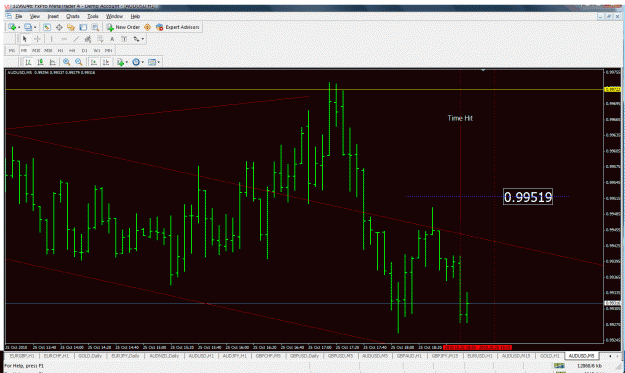Switch to the H1 timeframe
Viewport: 625px width, 373px height.
click(x=60, y=50)
